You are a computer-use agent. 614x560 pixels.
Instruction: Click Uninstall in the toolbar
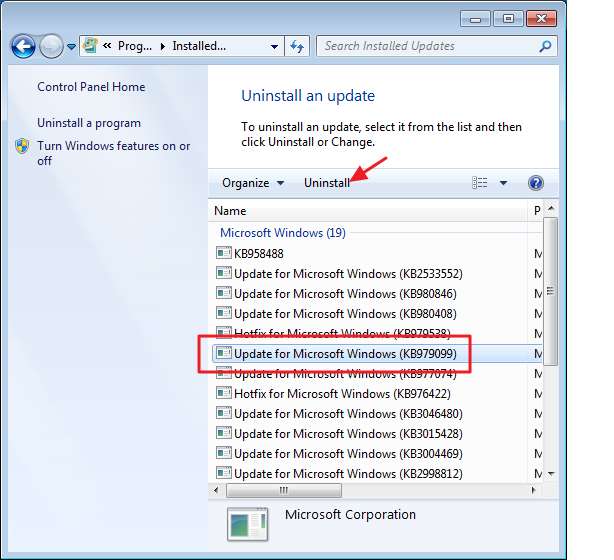click(327, 183)
